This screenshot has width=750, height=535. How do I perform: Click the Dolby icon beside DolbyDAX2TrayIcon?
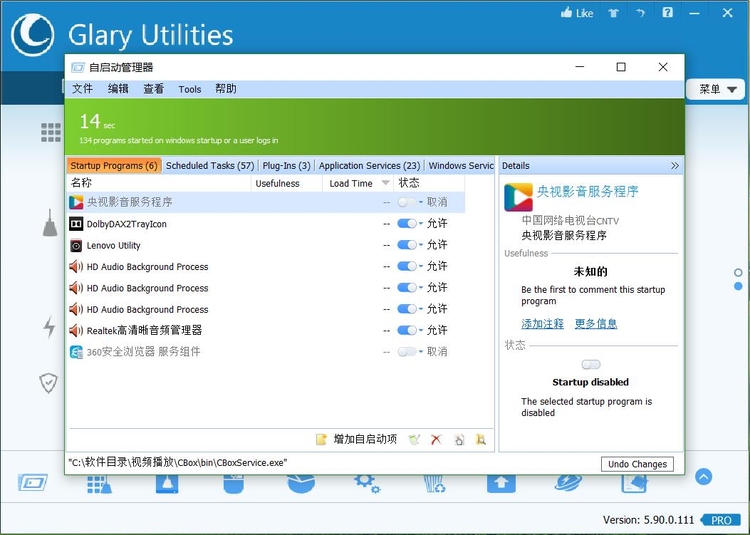(x=76, y=224)
